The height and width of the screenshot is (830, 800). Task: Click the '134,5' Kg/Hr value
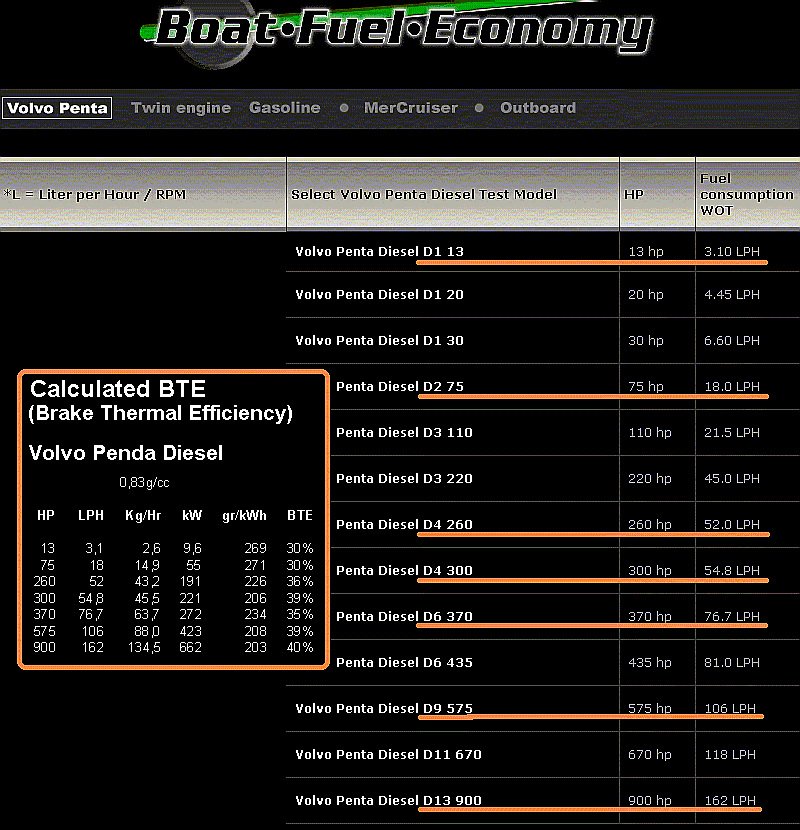click(144, 647)
